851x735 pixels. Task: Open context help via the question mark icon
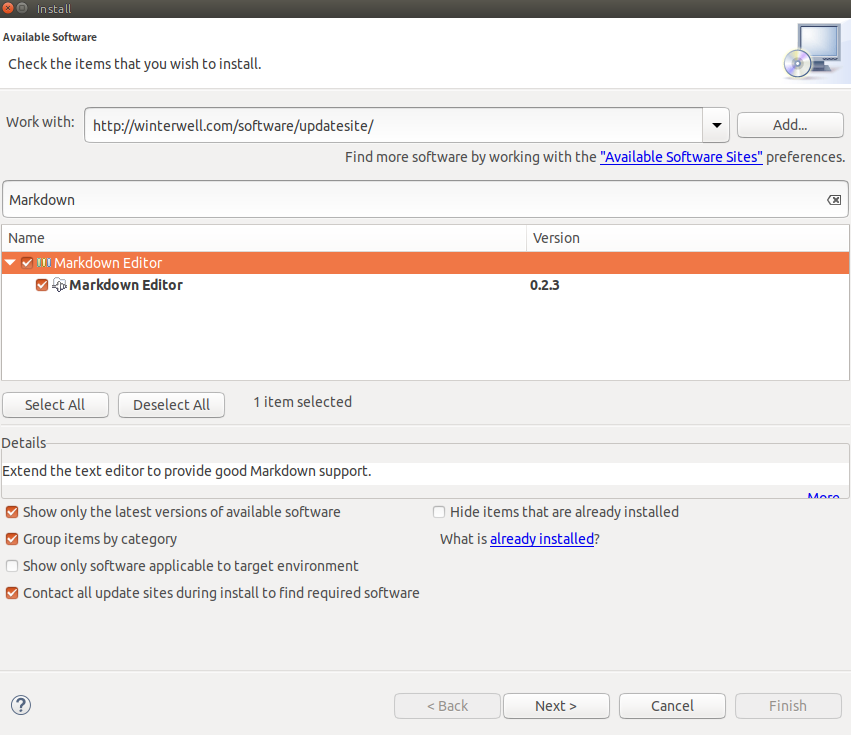(x=20, y=705)
